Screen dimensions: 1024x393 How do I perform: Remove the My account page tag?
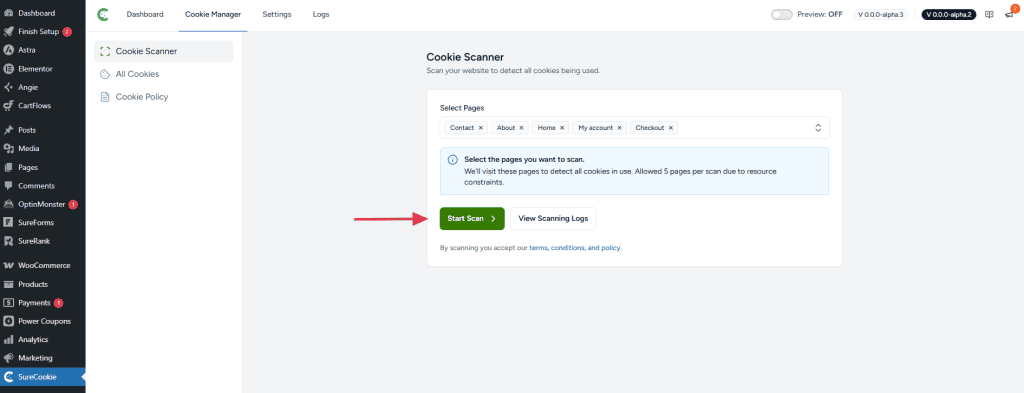pyautogui.click(x=619, y=128)
